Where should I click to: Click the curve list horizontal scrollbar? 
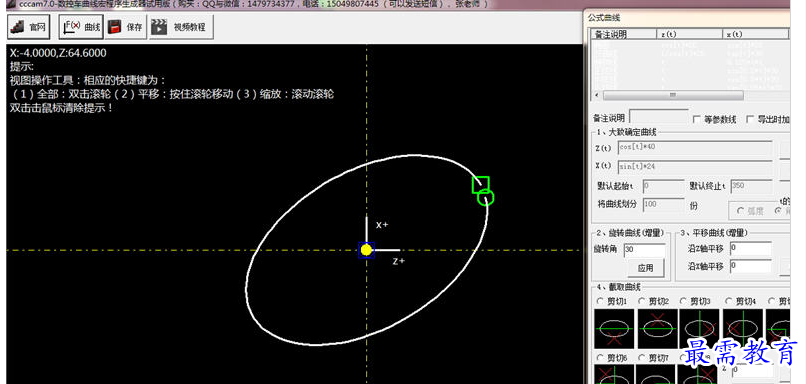point(673,95)
